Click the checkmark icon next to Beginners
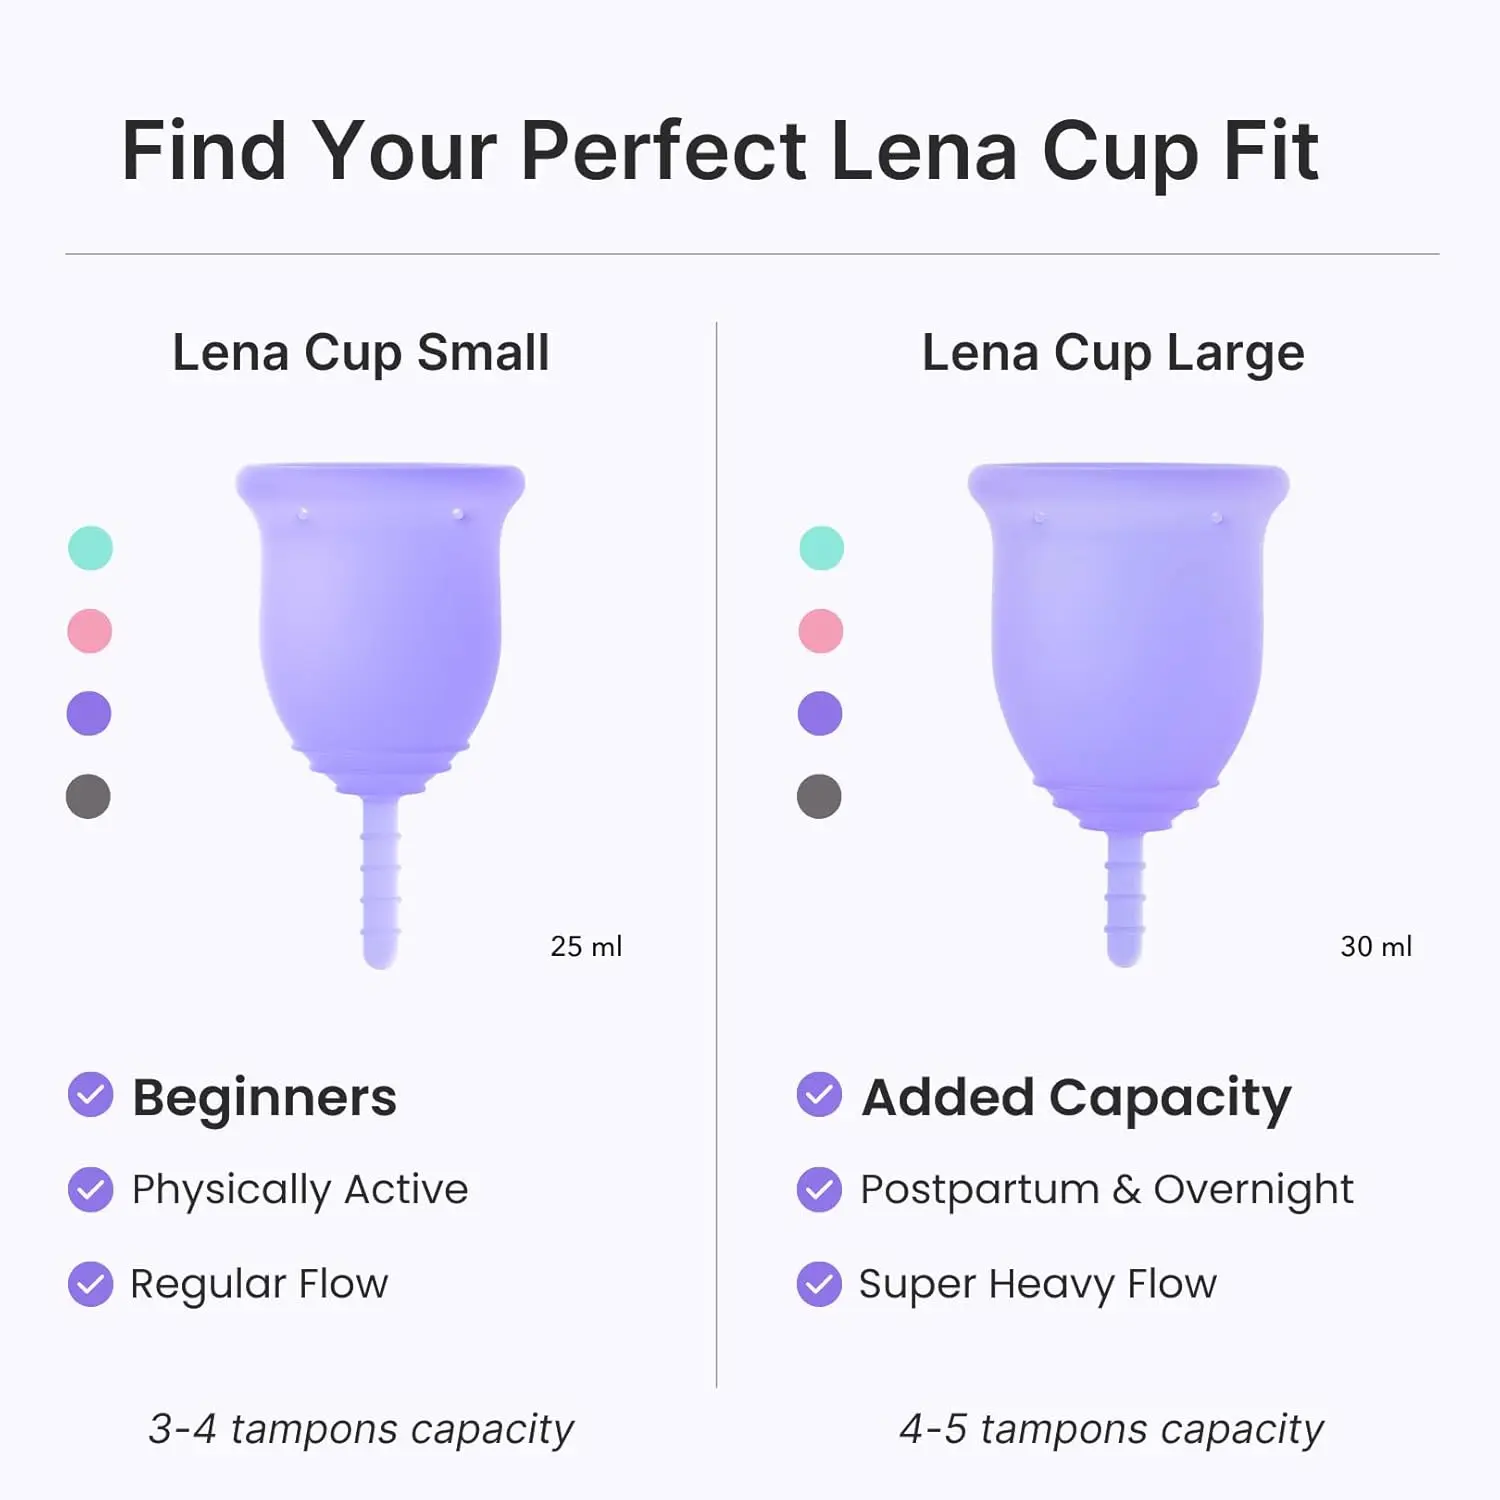Image resolution: width=1500 pixels, height=1500 pixels. tap(90, 1095)
